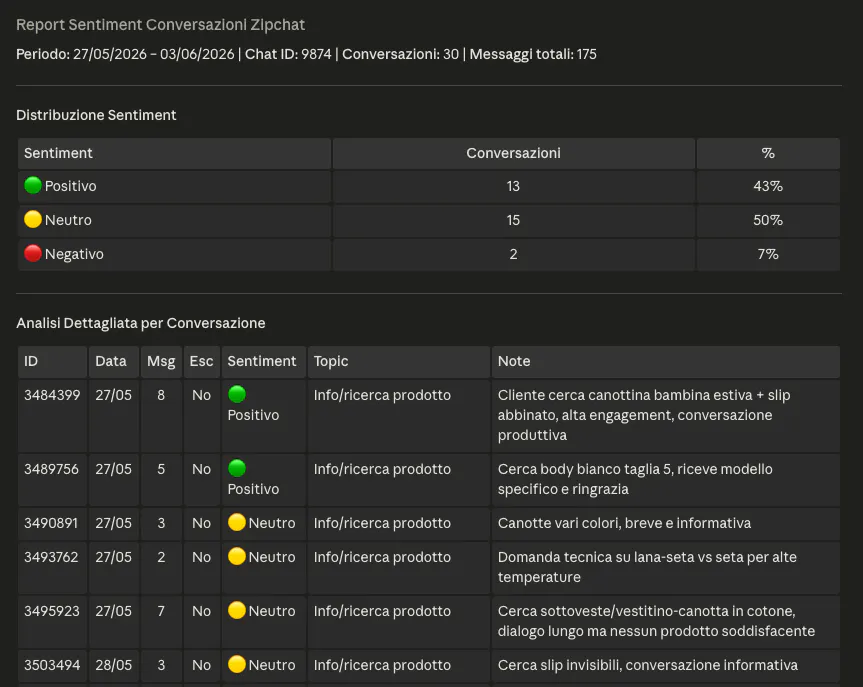Click note about 'sottoveste/vestitino-canotta in cotone'
The height and width of the screenshot is (687, 863).
pos(656,621)
